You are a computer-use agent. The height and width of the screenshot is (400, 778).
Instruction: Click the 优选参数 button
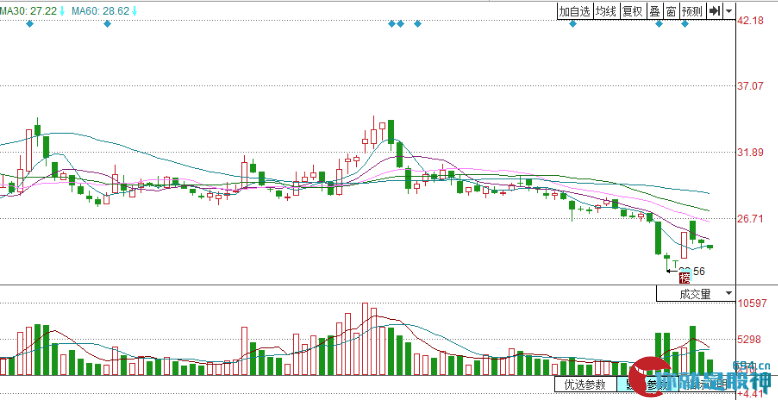[585, 384]
